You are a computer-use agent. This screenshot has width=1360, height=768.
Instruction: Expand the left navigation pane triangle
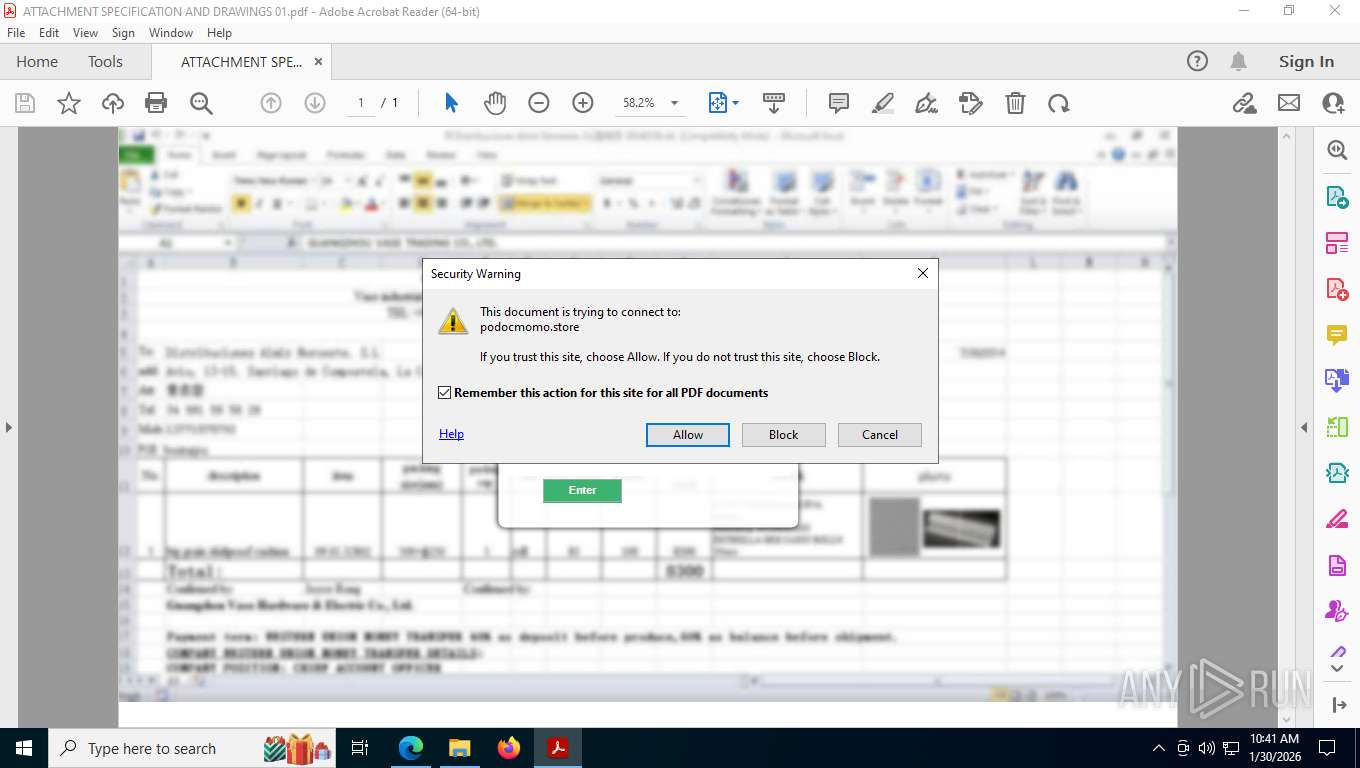(9, 427)
